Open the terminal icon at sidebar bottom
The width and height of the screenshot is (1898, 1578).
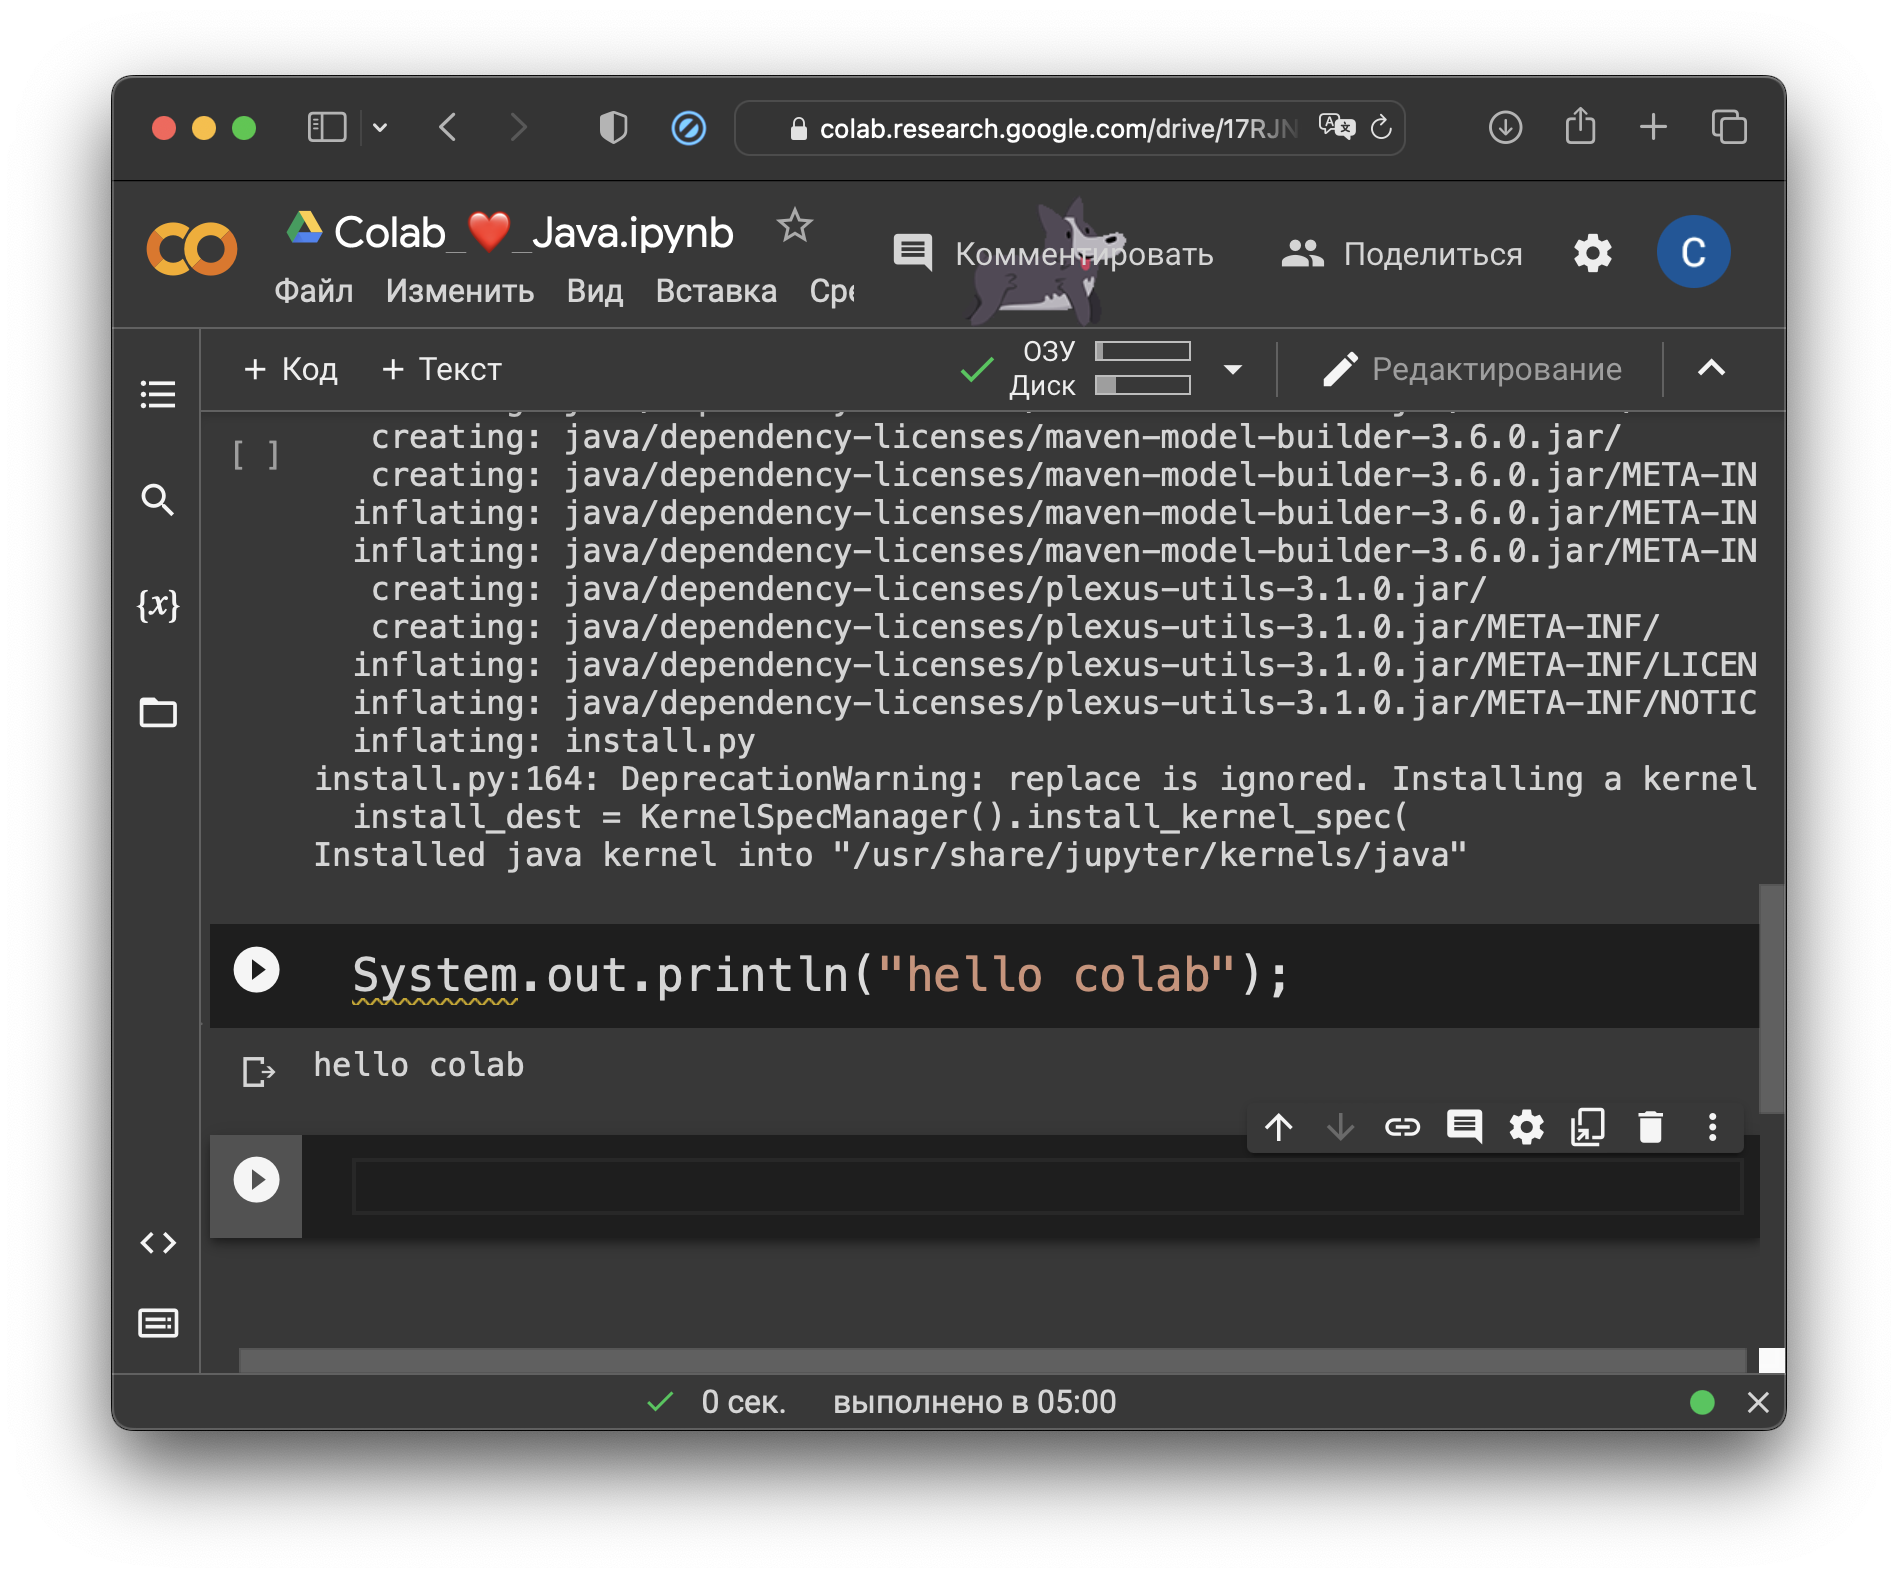click(158, 1323)
